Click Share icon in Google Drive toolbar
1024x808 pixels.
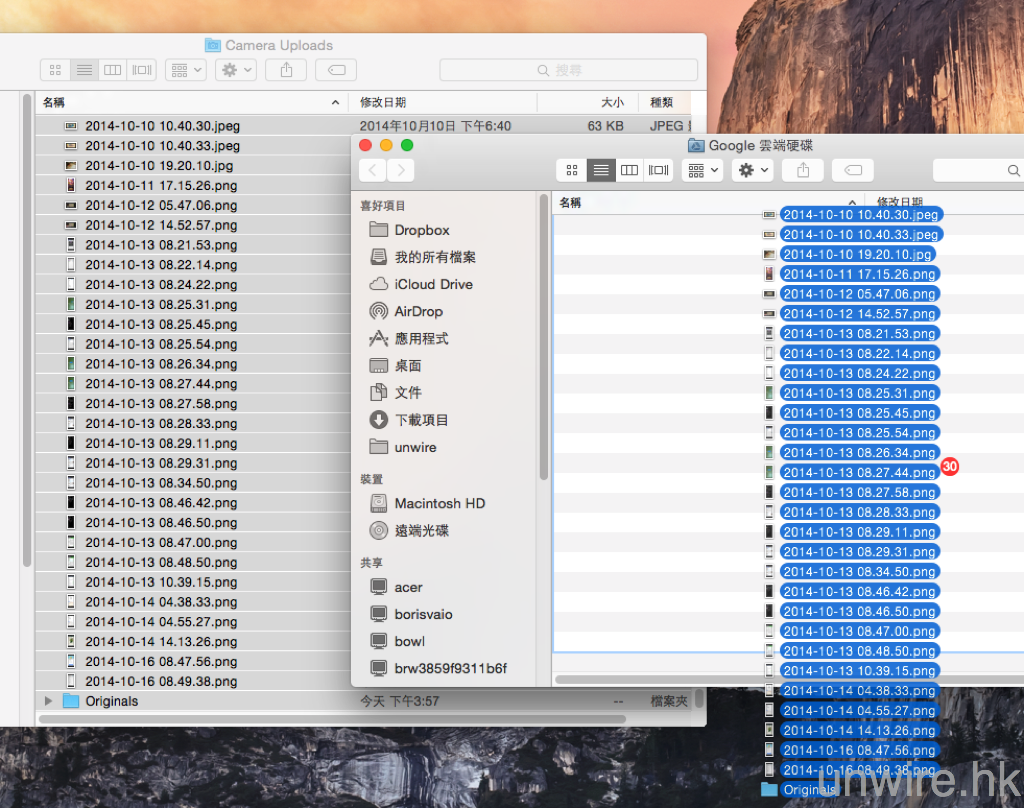pos(803,170)
